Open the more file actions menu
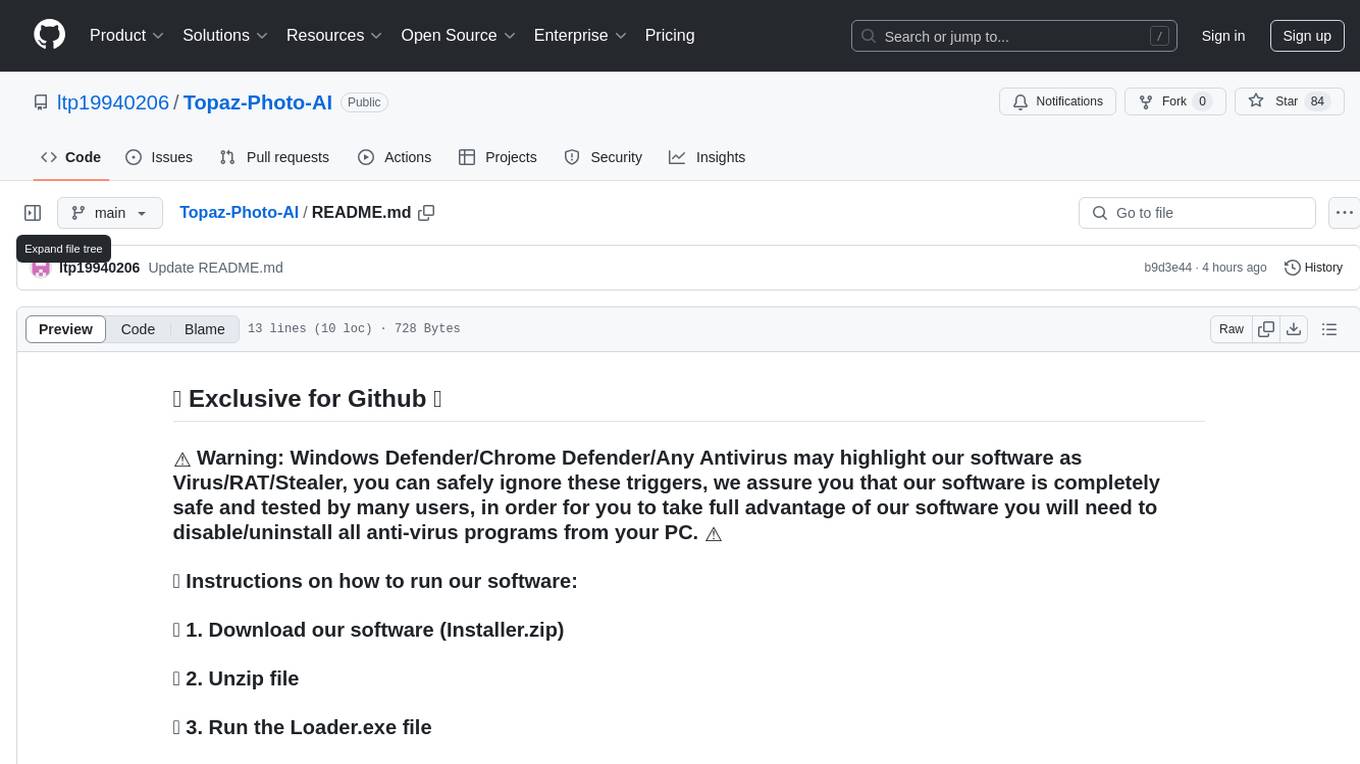 click(1345, 213)
